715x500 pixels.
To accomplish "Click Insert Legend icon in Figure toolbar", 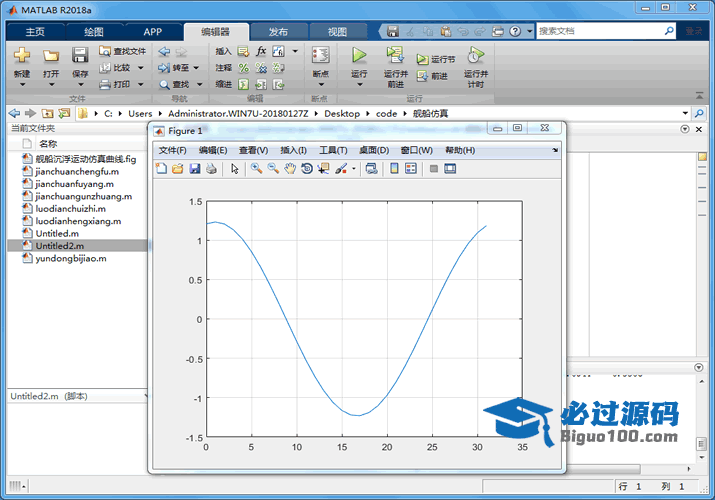I will pos(411,169).
